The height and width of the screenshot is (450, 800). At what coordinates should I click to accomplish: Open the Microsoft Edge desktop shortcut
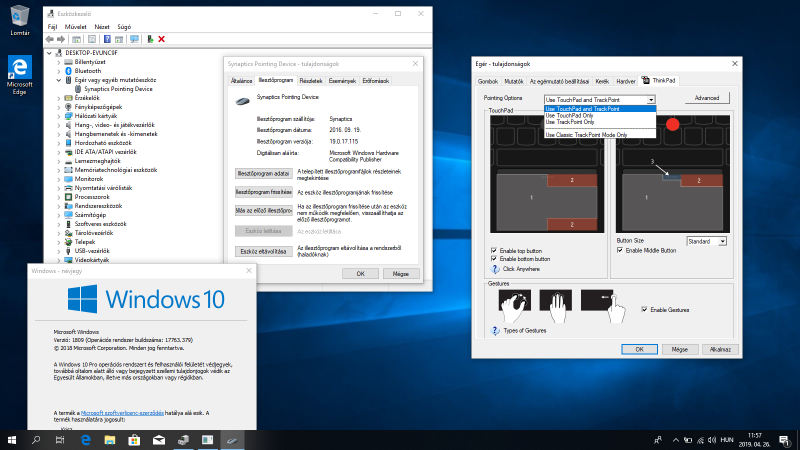[x=19, y=75]
